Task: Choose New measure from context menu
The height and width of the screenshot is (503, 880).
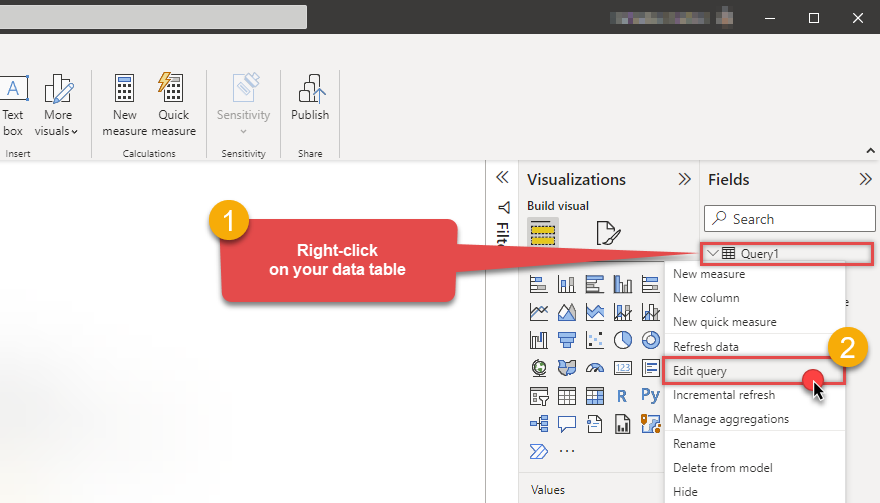Action: (x=754, y=274)
